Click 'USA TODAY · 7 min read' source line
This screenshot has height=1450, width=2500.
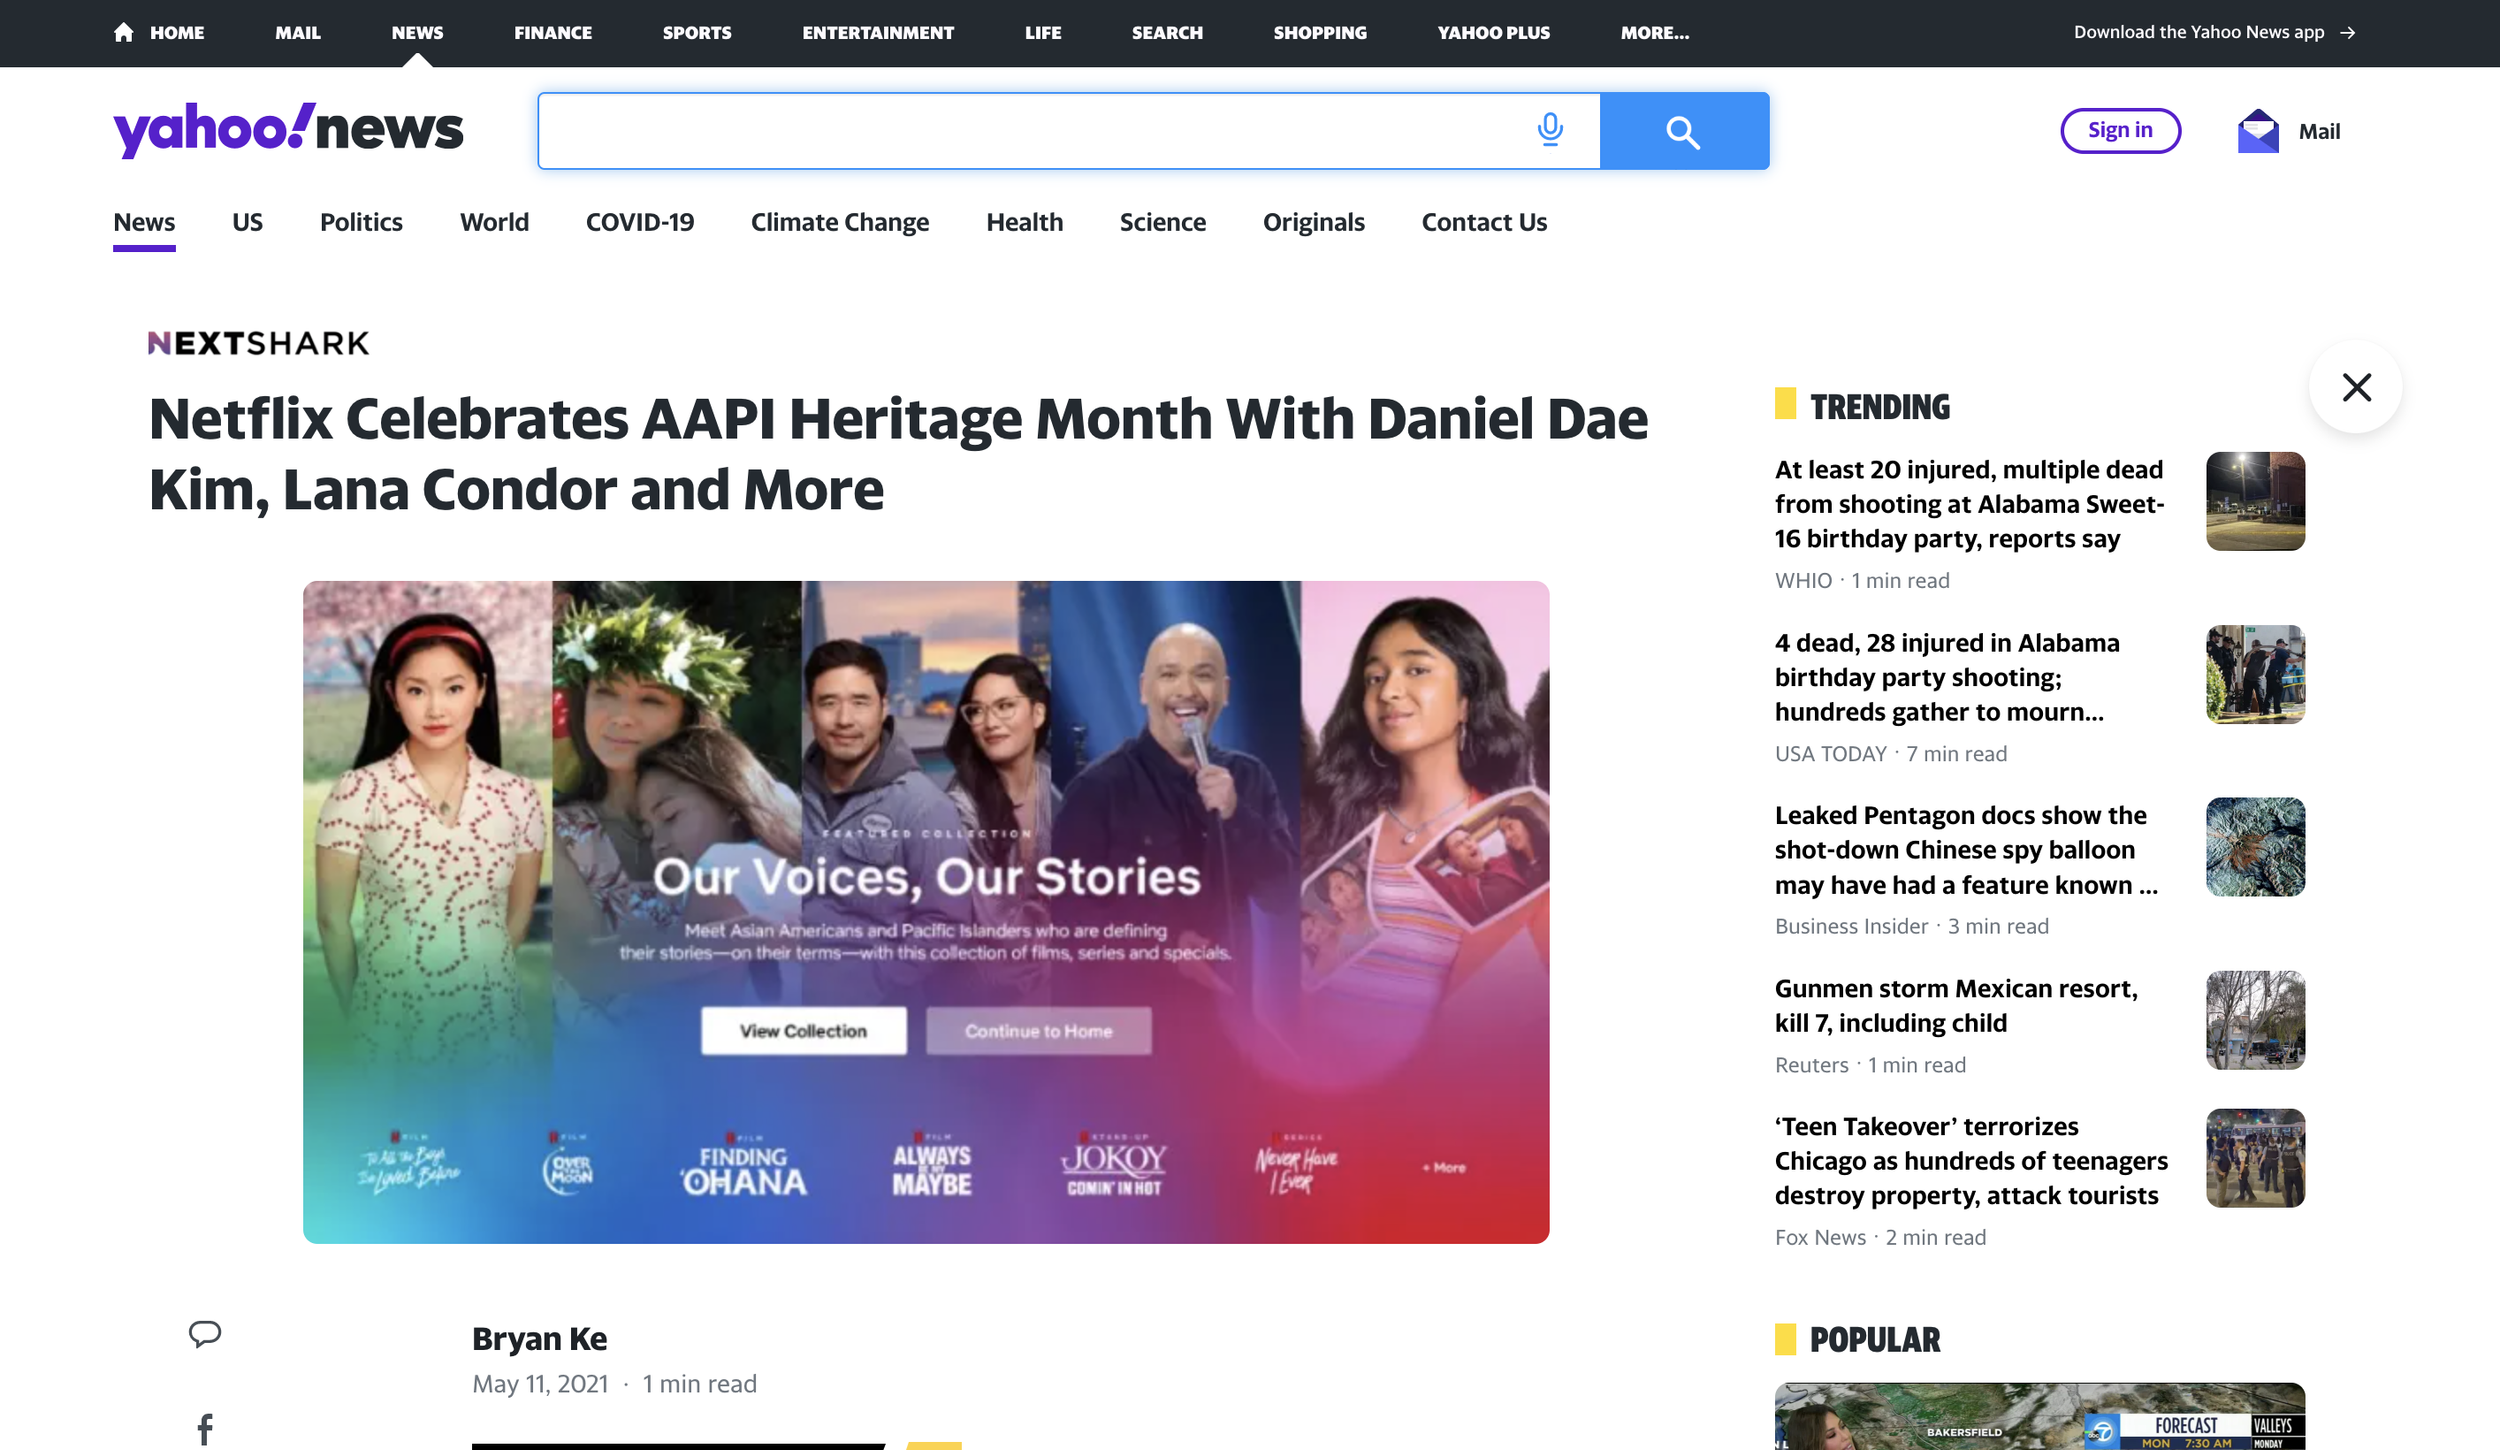tap(1890, 754)
